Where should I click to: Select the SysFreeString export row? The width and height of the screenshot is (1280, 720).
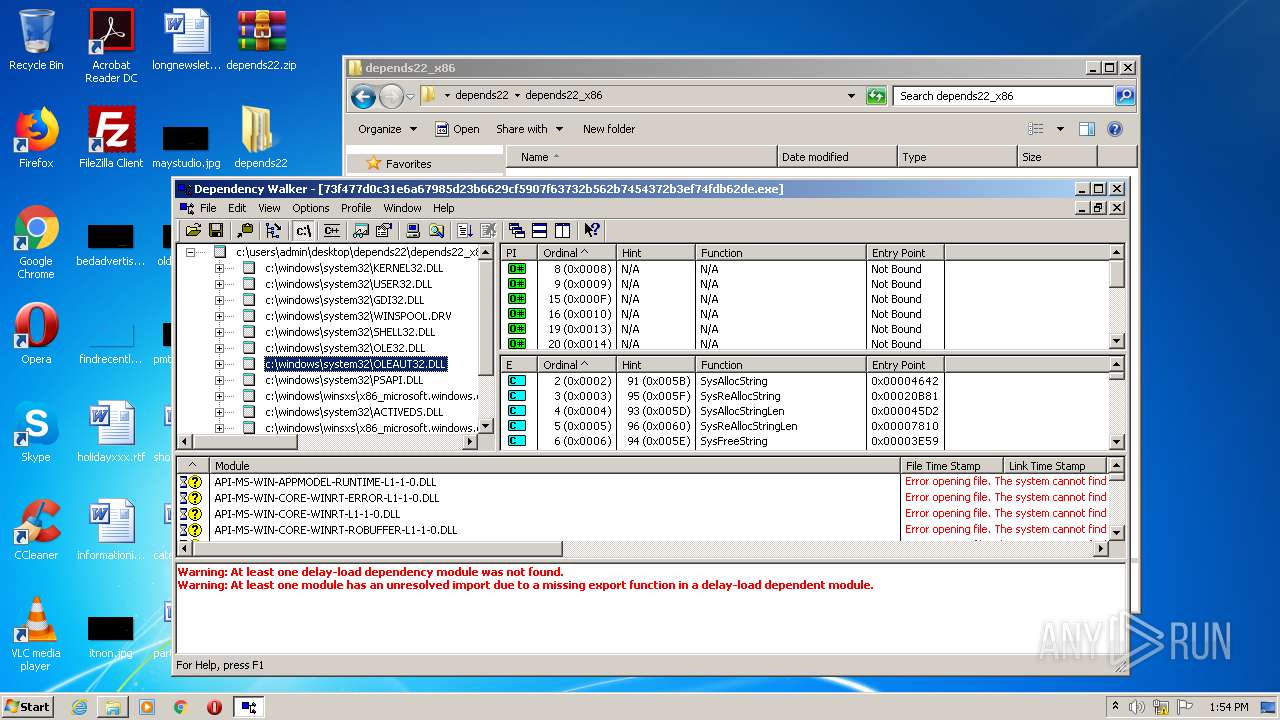pyautogui.click(x=805, y=441)
